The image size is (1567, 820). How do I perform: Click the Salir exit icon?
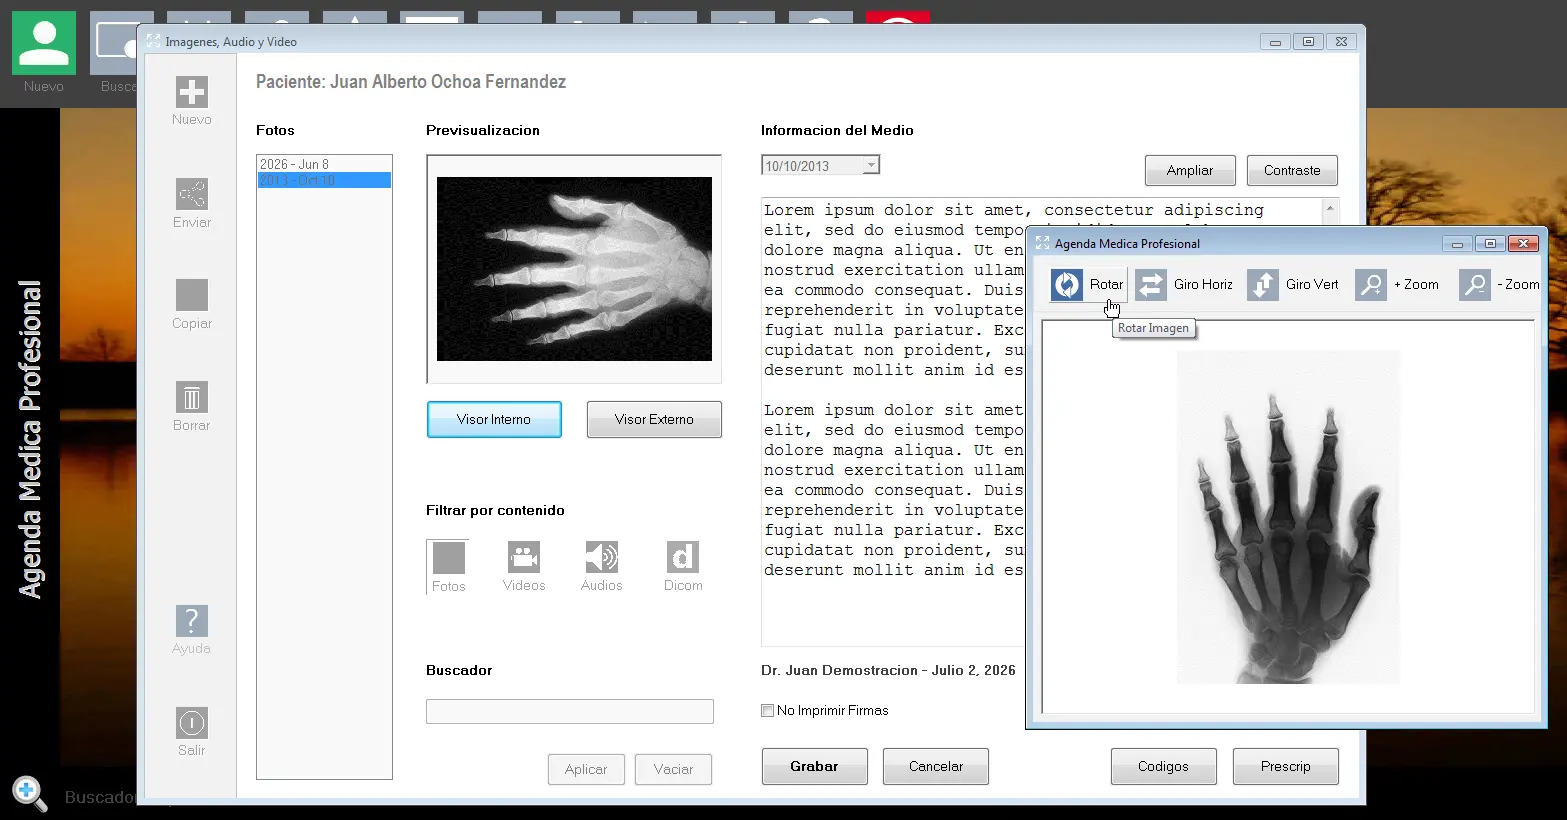(191, 722)
